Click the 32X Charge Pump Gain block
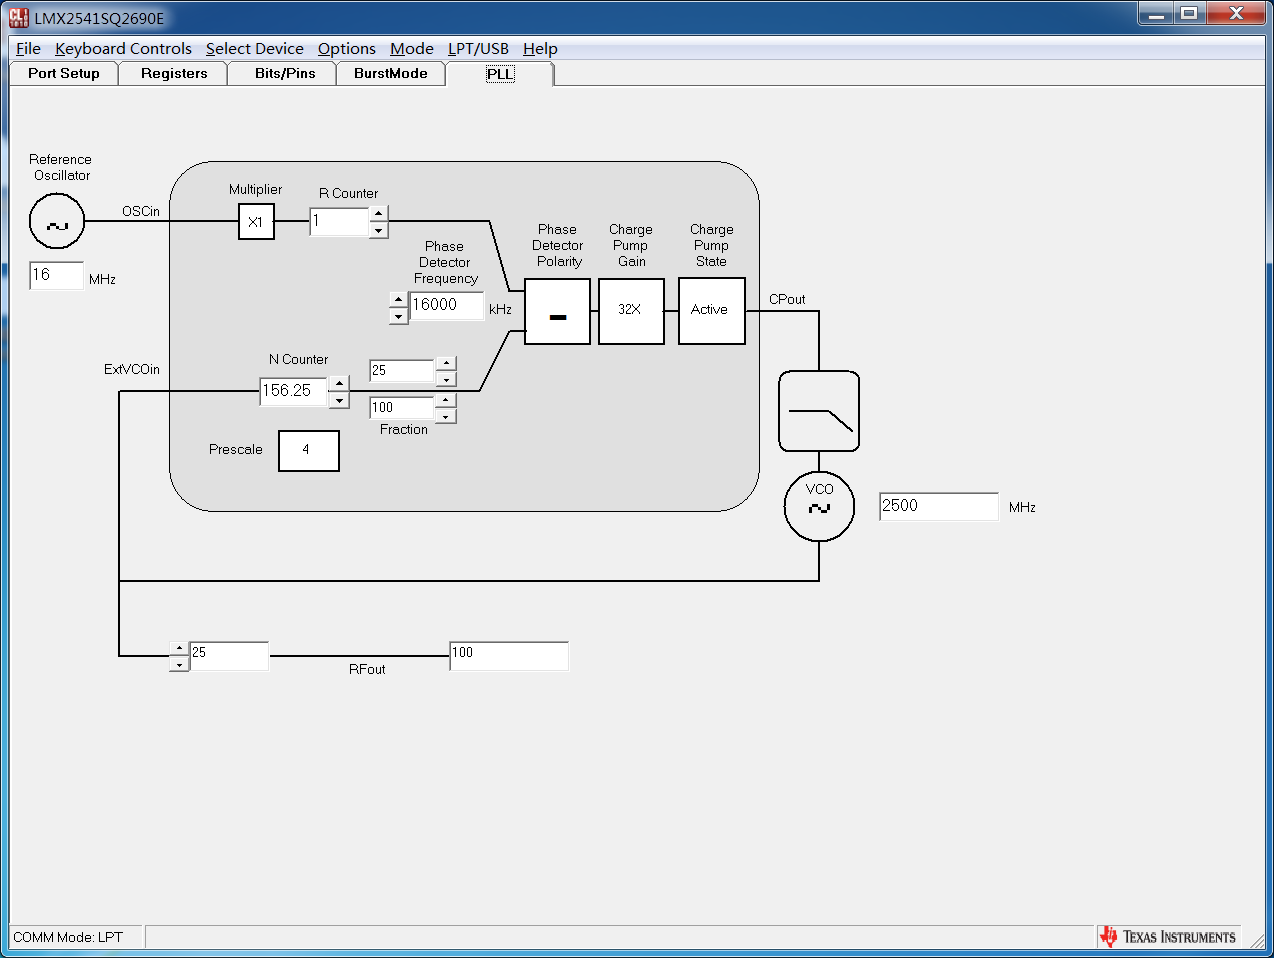1274x958 pixels. click(x=631, y=311)
